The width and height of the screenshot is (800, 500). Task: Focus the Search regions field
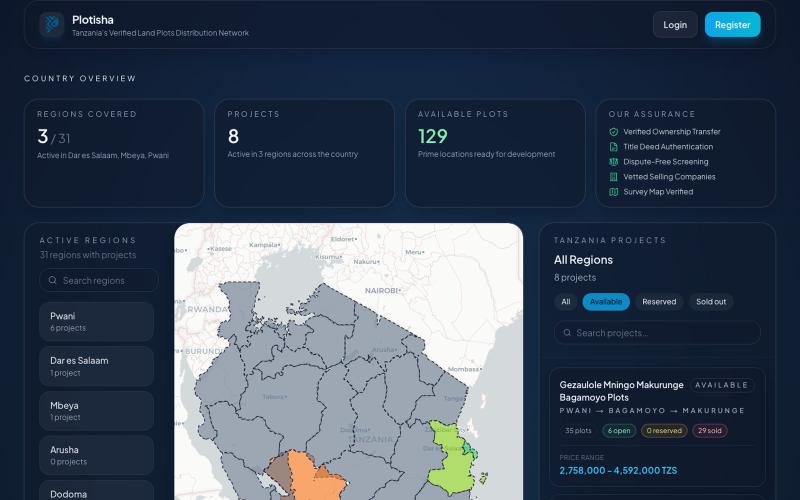tap(98, 280)
